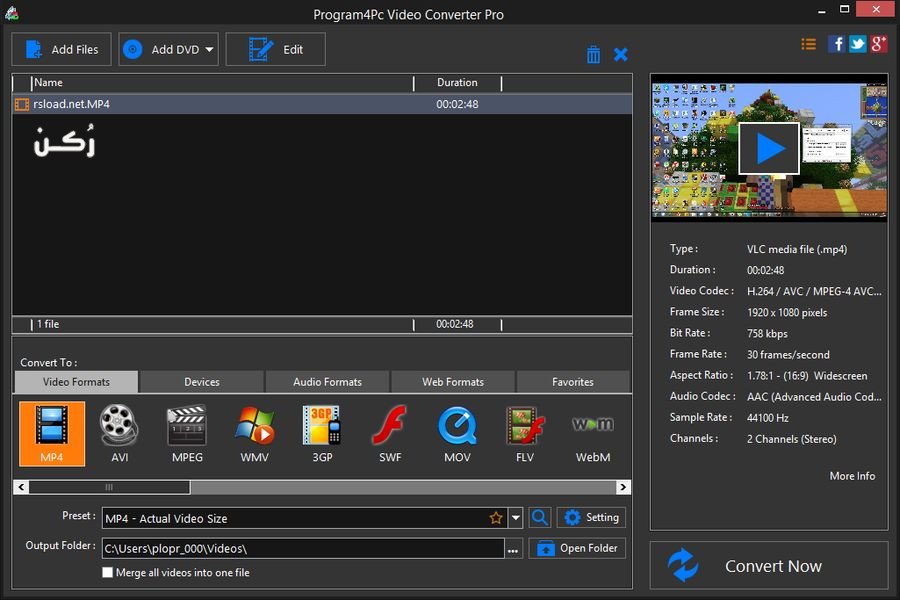
Task: Click the blue X clear-list icon
Action: coord(620,55)
